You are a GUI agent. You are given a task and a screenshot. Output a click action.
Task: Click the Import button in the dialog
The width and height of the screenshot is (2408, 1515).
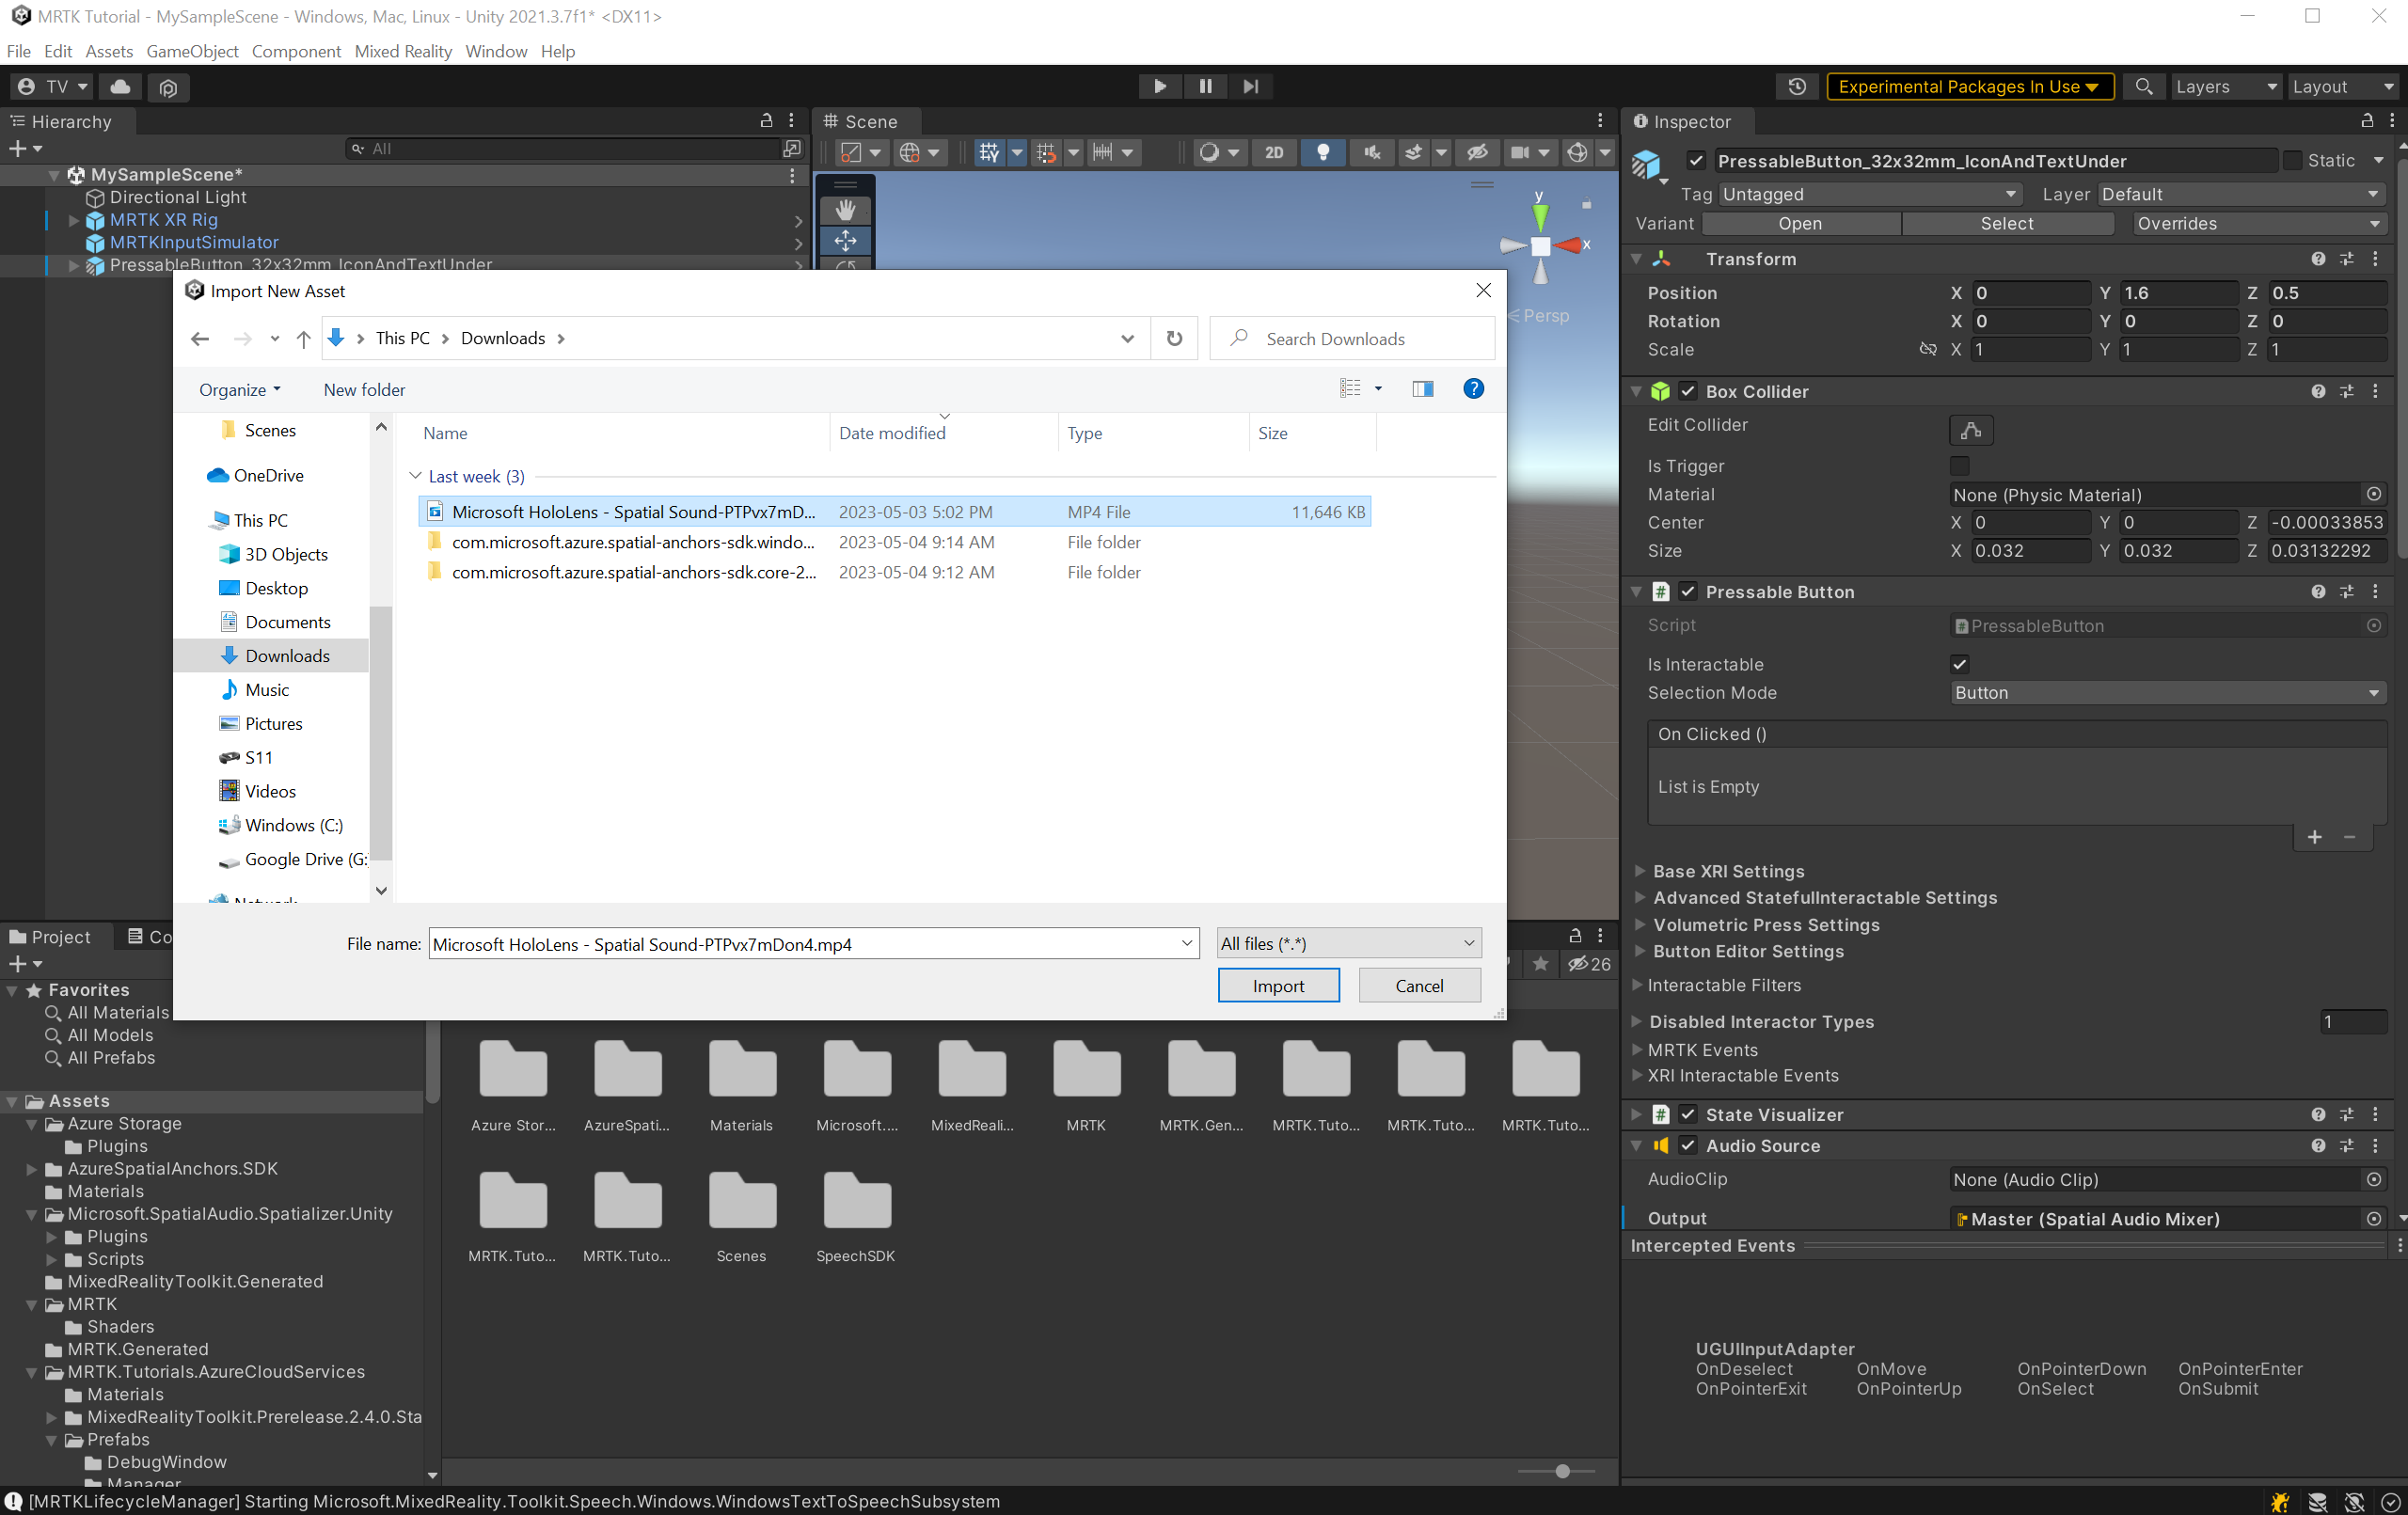[x=1279, y=985]
